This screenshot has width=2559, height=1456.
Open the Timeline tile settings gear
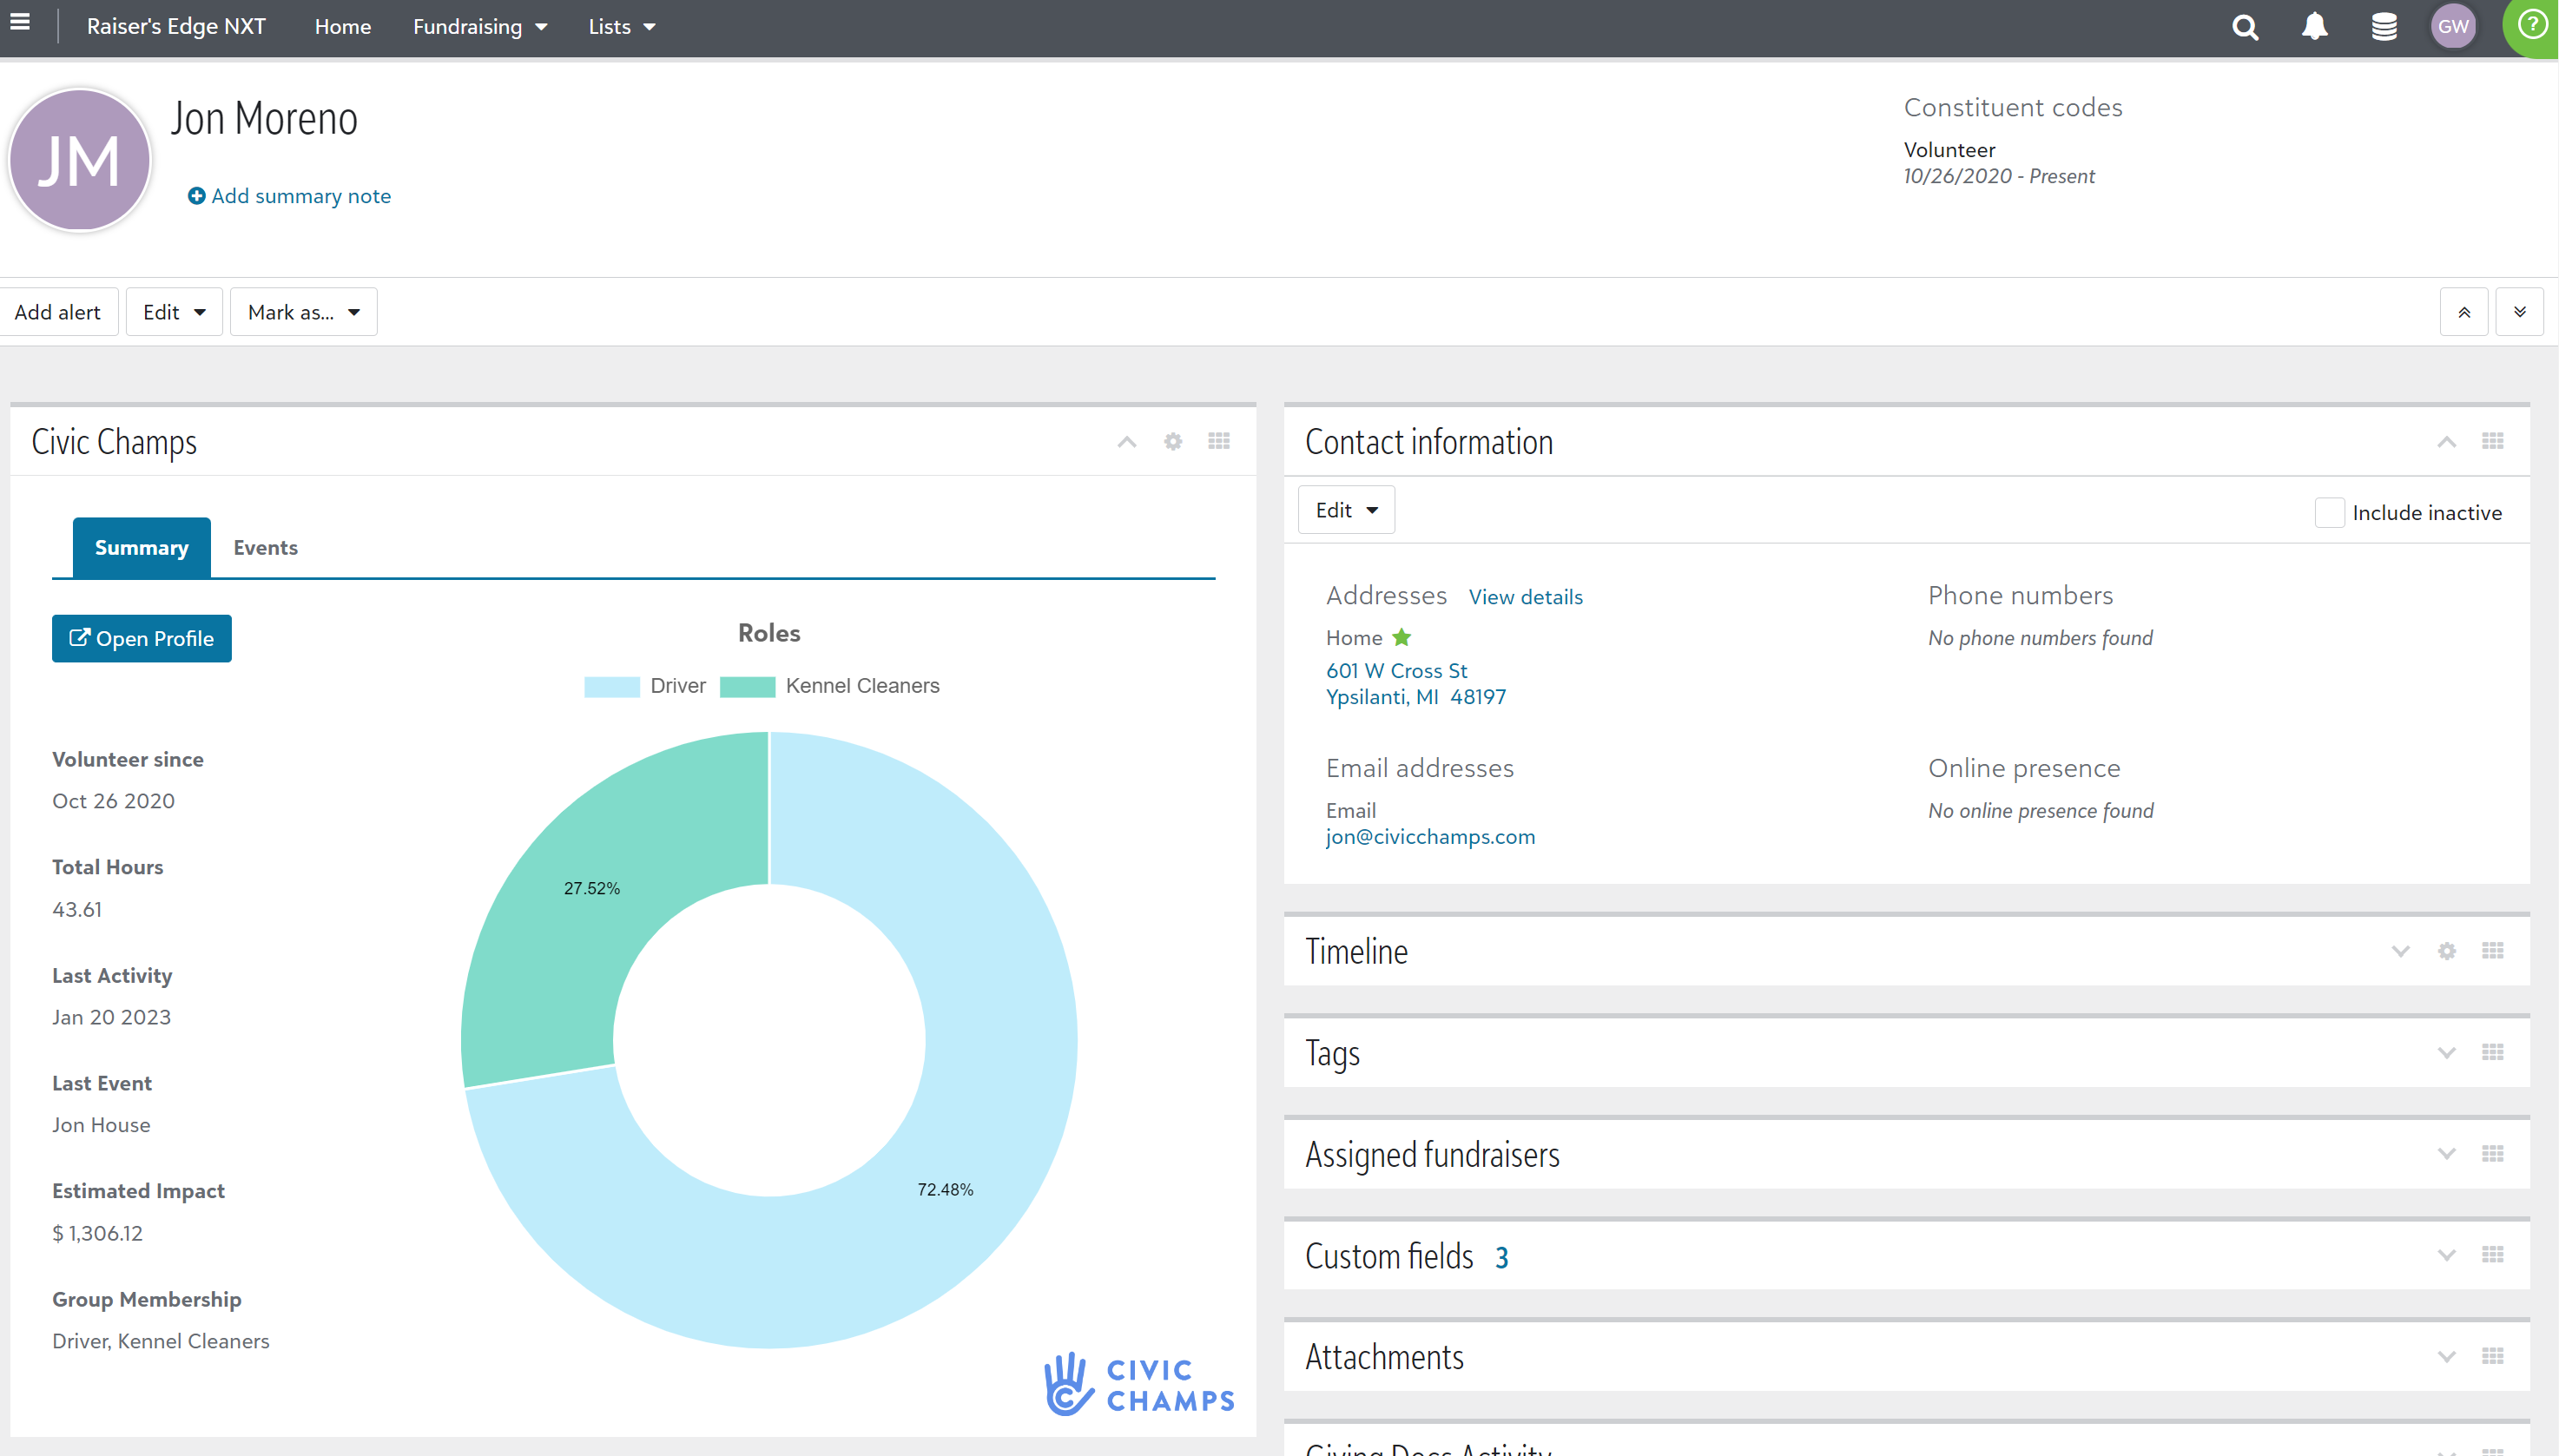coord(2447,951)
